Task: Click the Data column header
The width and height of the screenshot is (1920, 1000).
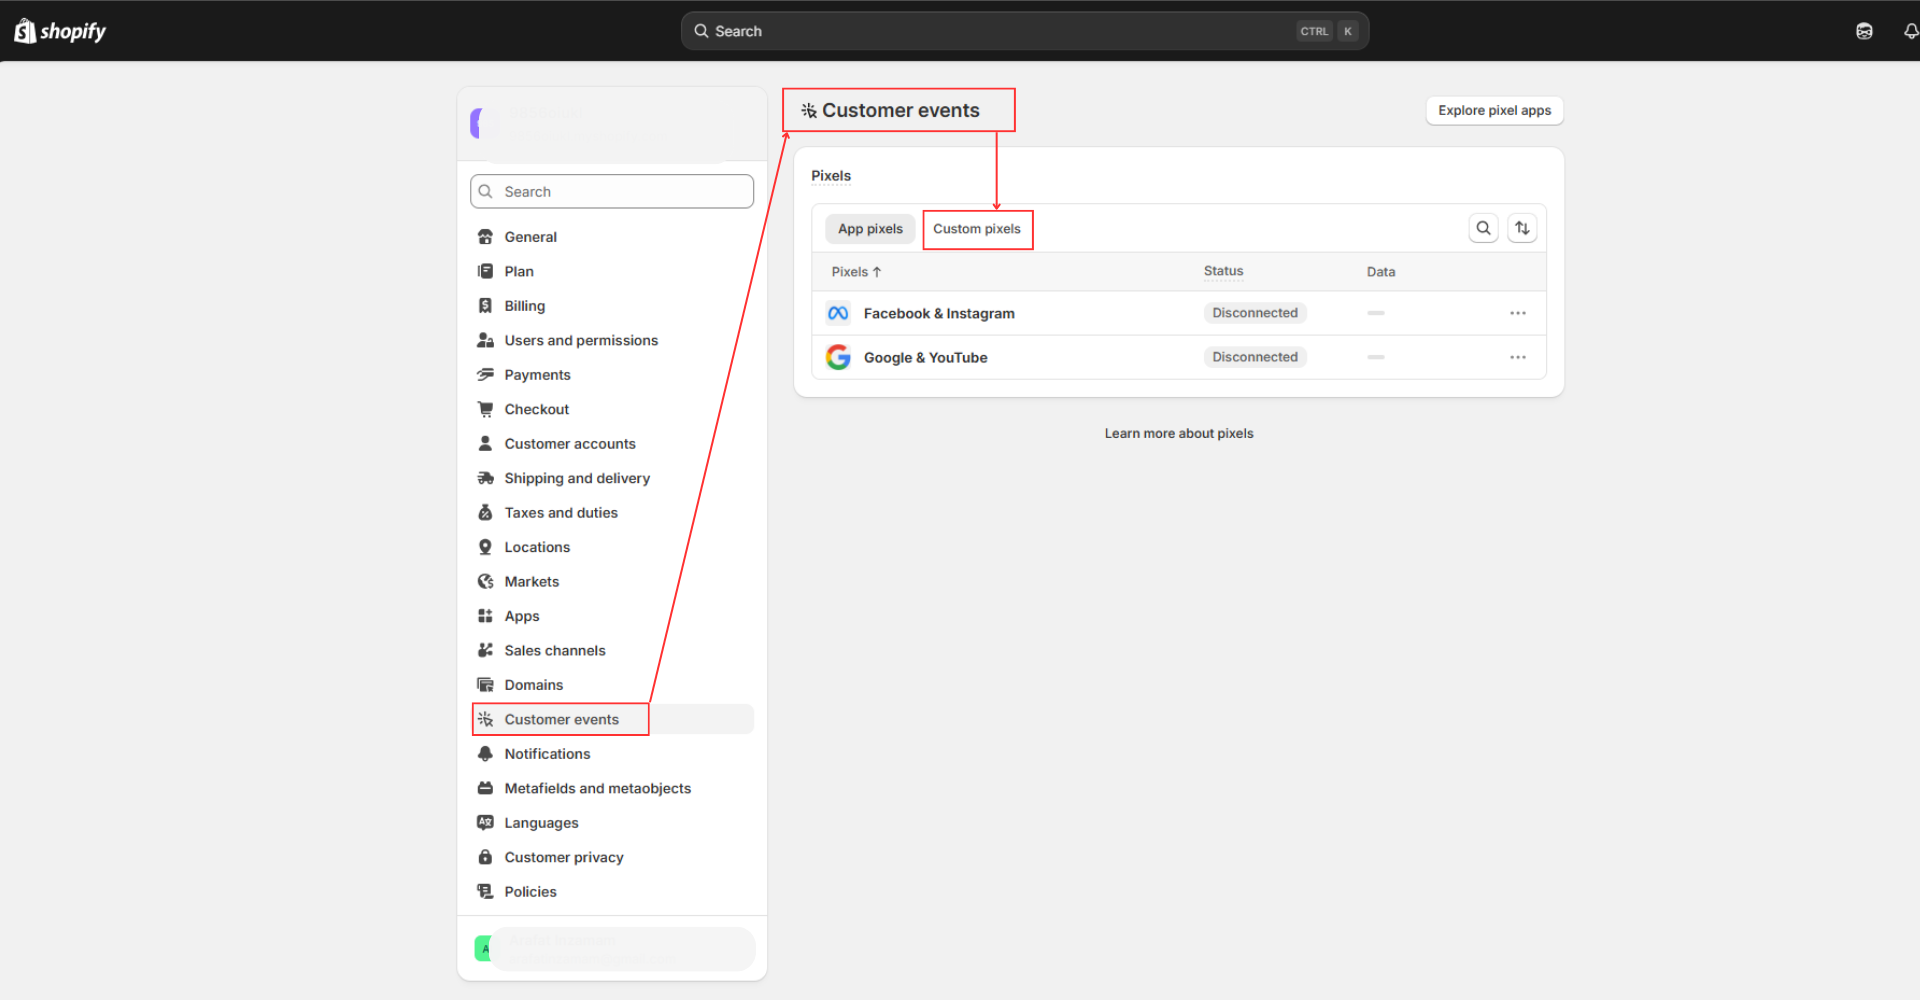Action: click(x=1381, y=272)
